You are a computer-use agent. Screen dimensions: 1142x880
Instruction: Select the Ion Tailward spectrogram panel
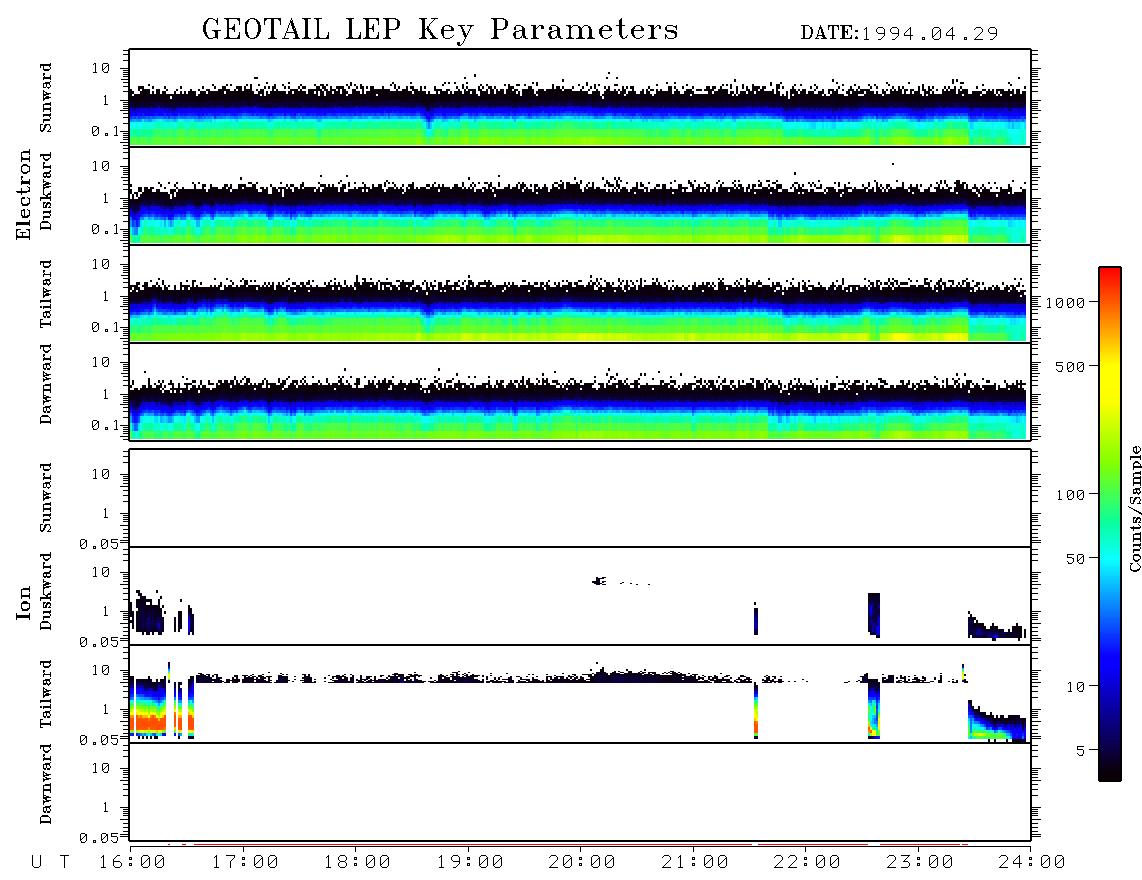(579, 694)
